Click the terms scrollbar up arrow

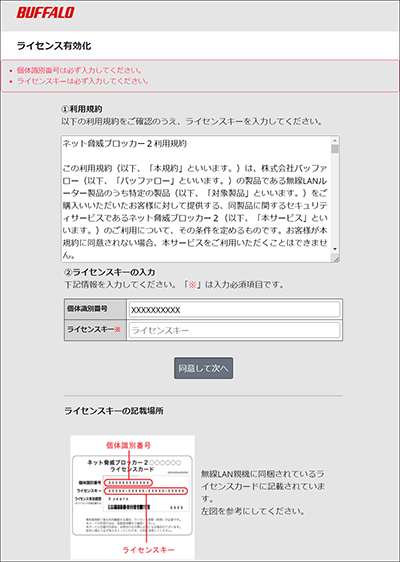tap(335, 140)
